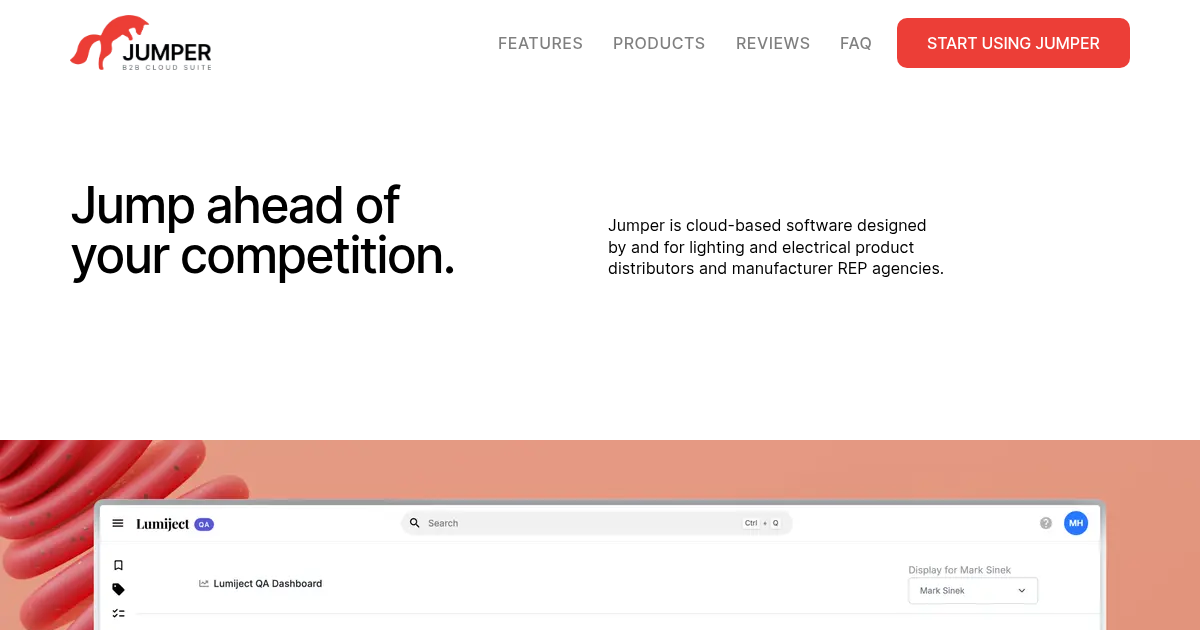The width and height of the screenshot is (1200, 630).
Task: Open the help question mark icon
Action: coord(1046,523)
